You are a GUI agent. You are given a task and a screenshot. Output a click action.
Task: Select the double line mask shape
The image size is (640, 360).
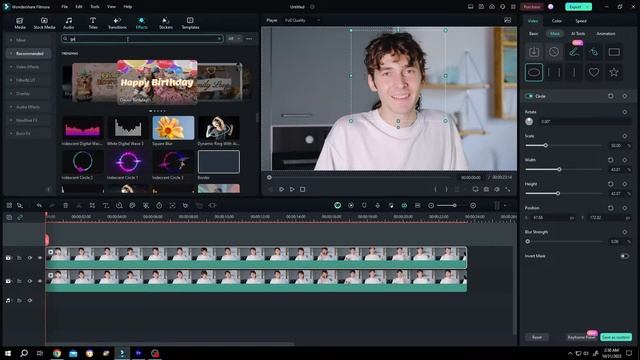pos(554,73)
